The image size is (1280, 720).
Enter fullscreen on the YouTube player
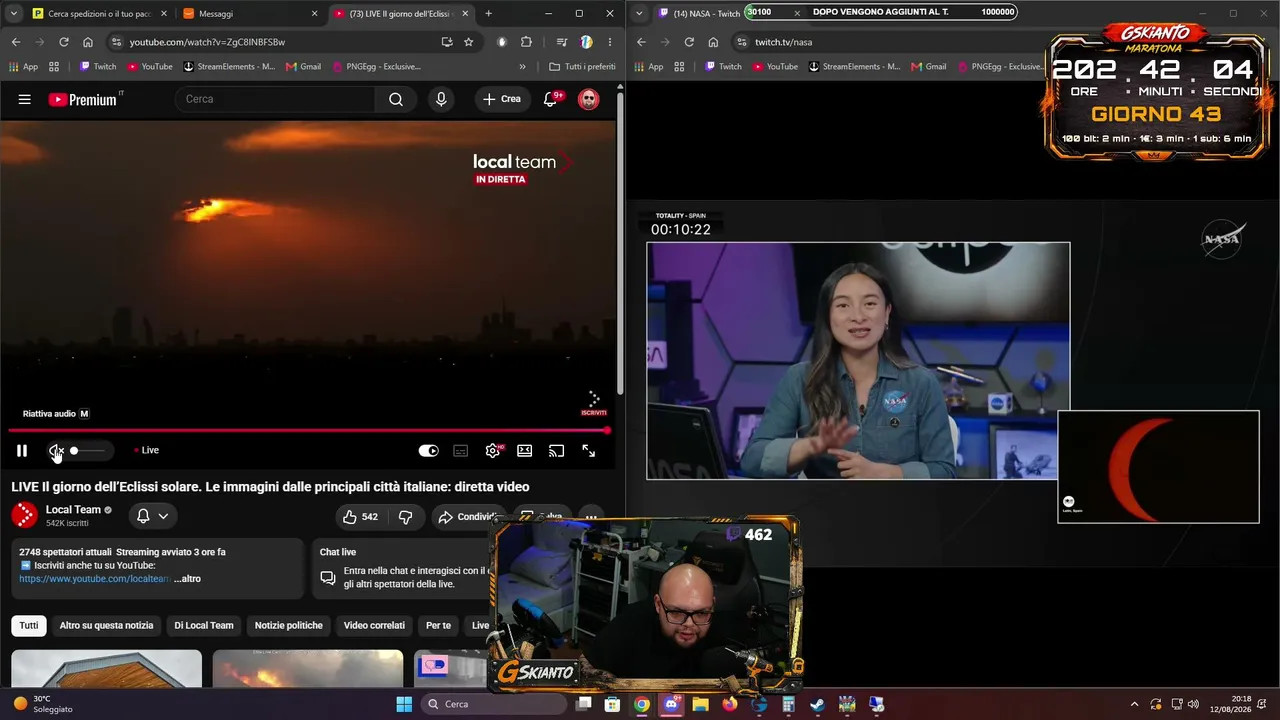[x=589, y=451]
